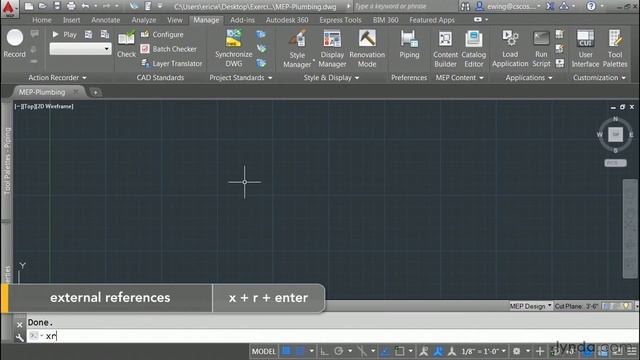The height and width of the screenshot is (360, 640).
Task: Open the Add-ins ribbon tab
Action: [x=242, y=20]
